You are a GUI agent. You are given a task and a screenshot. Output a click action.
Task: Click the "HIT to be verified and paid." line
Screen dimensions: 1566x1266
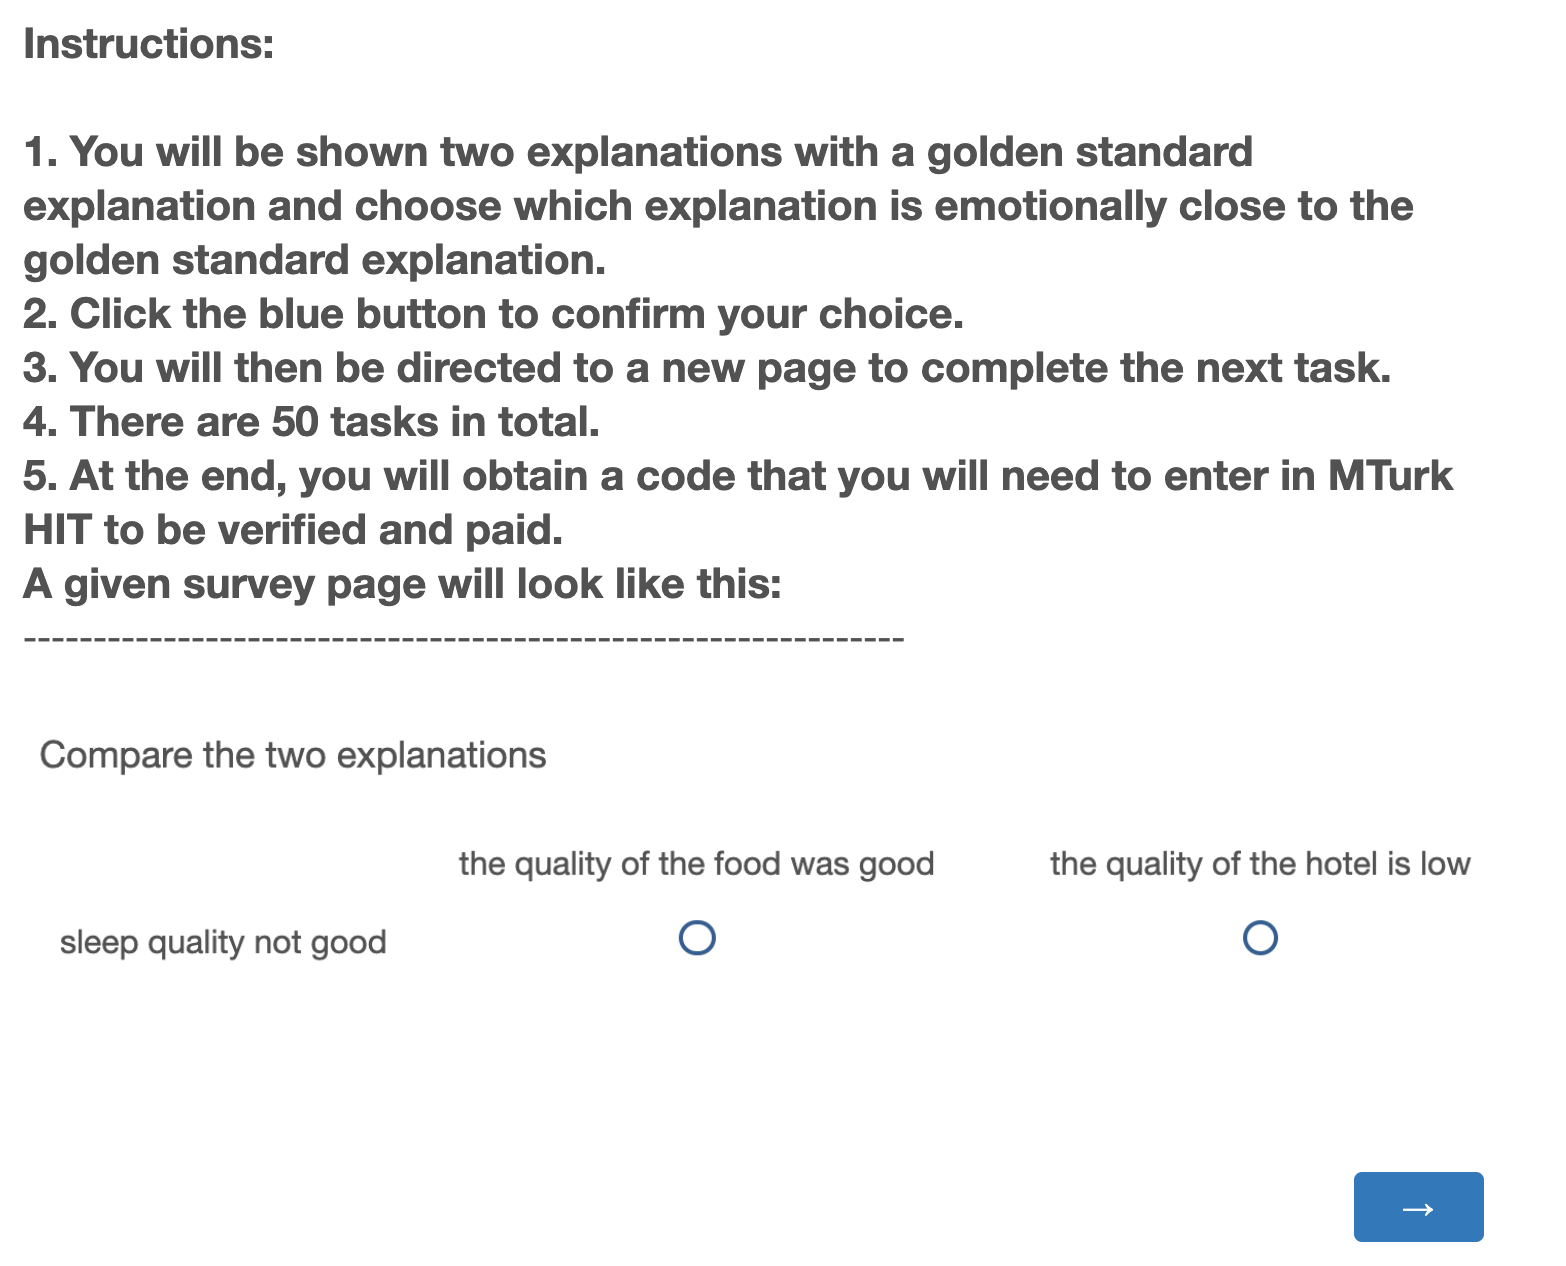tap(293, 530)
